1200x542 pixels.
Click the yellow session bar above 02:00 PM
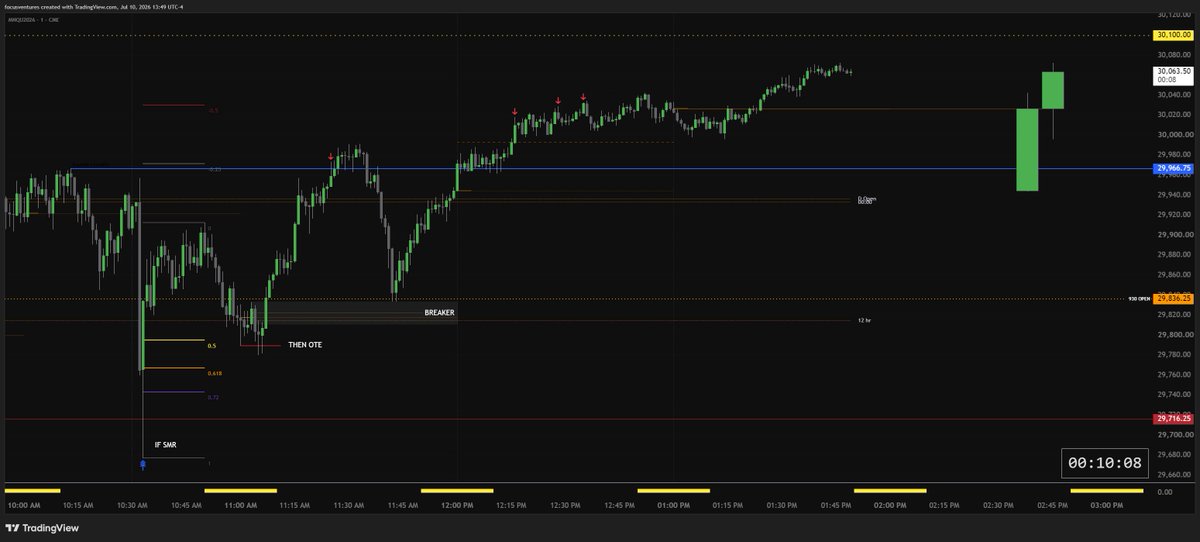[890, 491]
